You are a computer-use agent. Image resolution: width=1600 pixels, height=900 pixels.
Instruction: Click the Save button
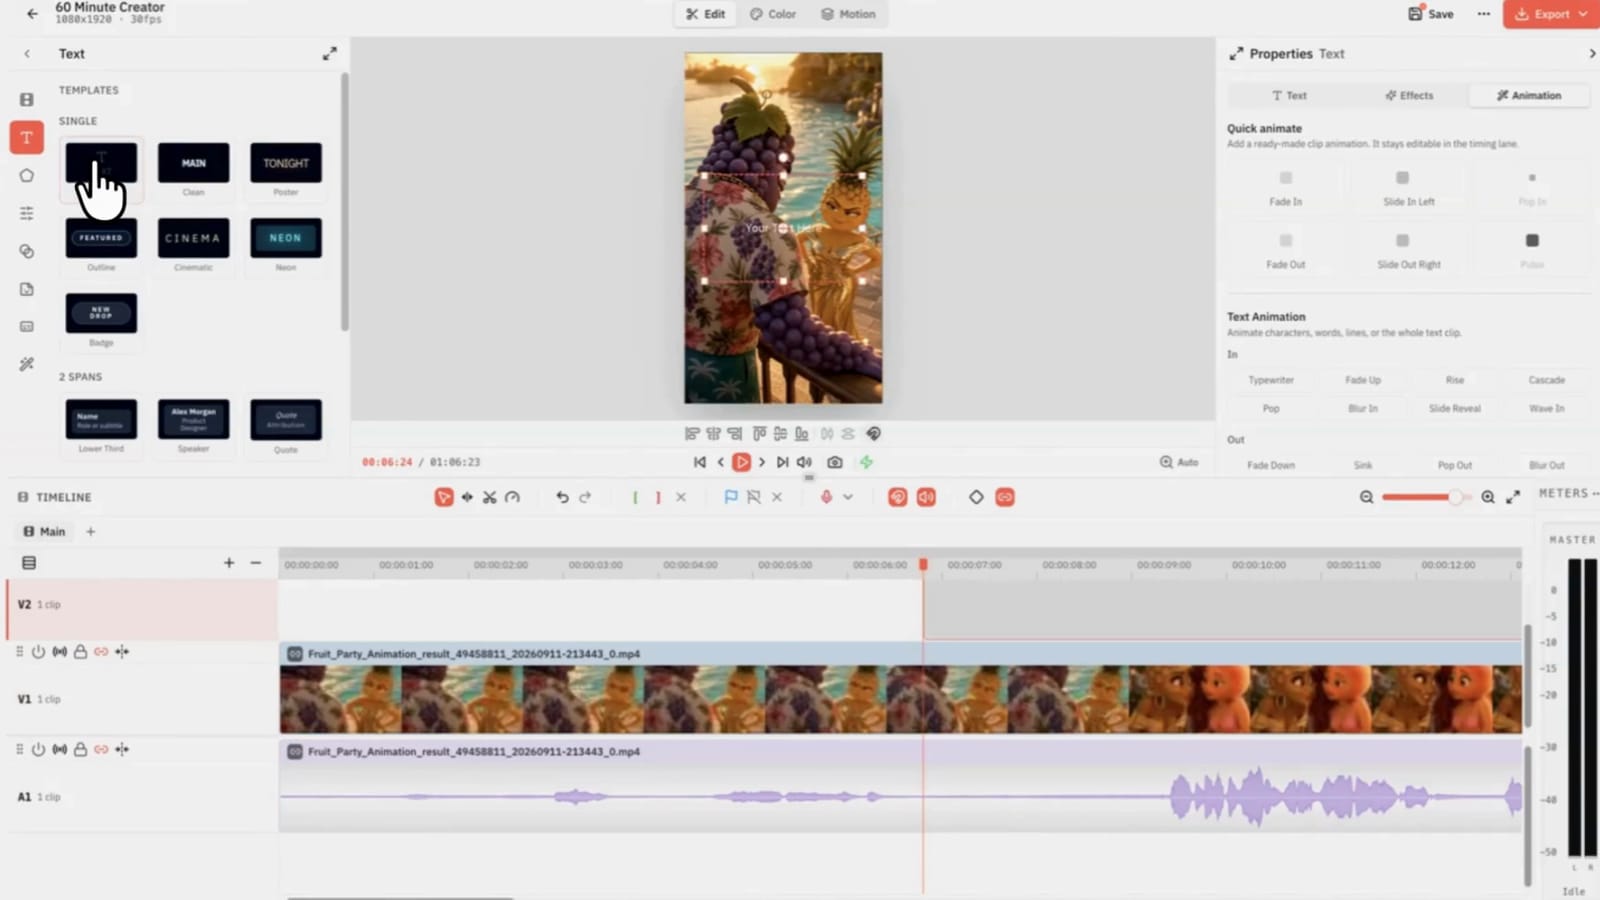click(x=1431, y=14)
